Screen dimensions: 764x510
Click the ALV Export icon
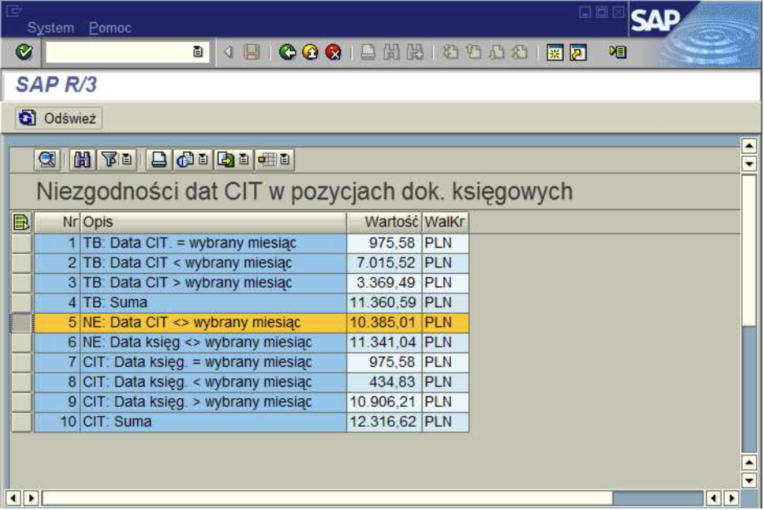coord(226,160)
